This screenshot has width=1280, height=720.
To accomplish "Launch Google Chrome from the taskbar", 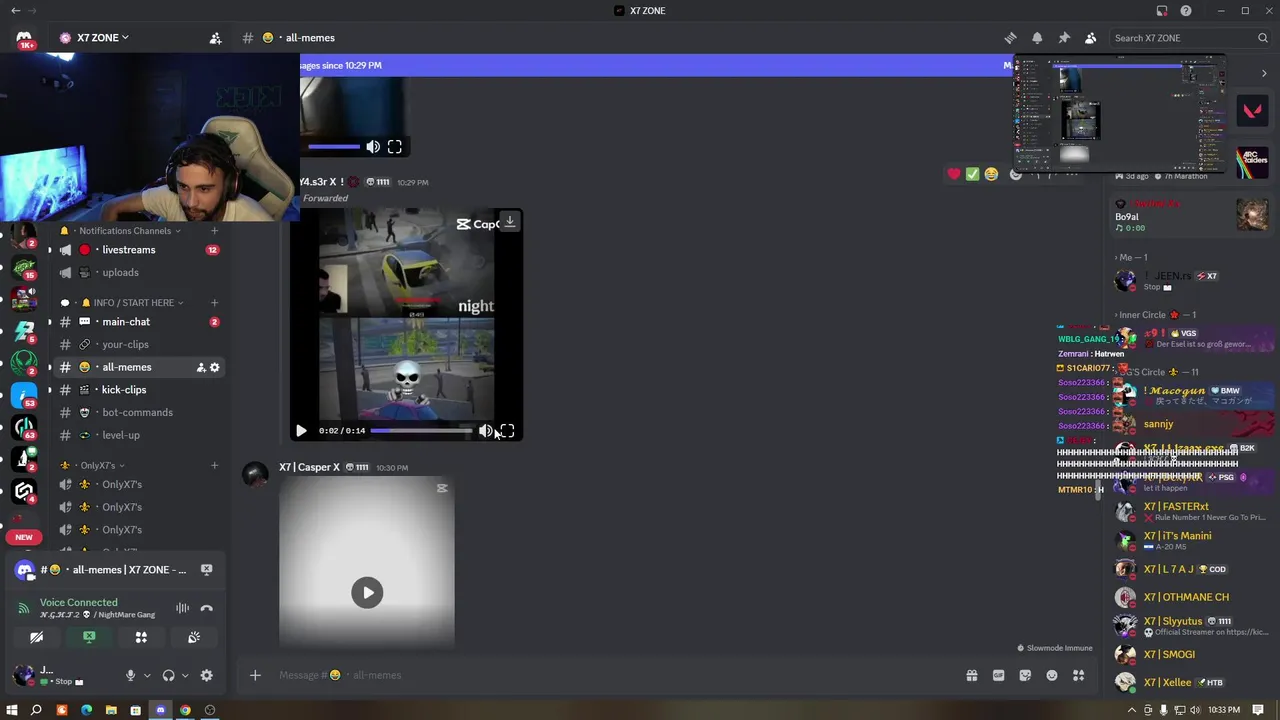I will [185, 710].
